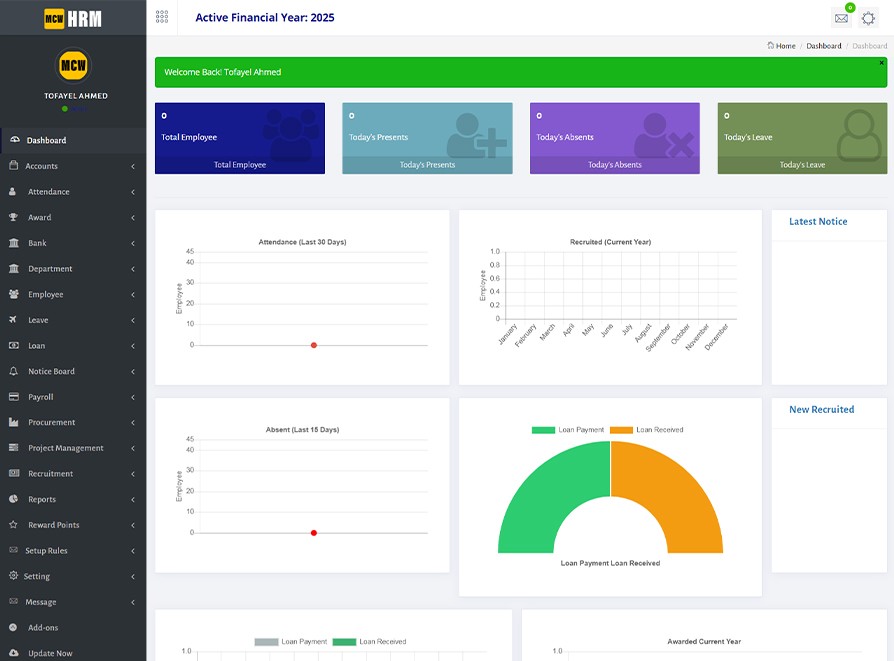Open the settings gear icon in header

pos(869,18)
